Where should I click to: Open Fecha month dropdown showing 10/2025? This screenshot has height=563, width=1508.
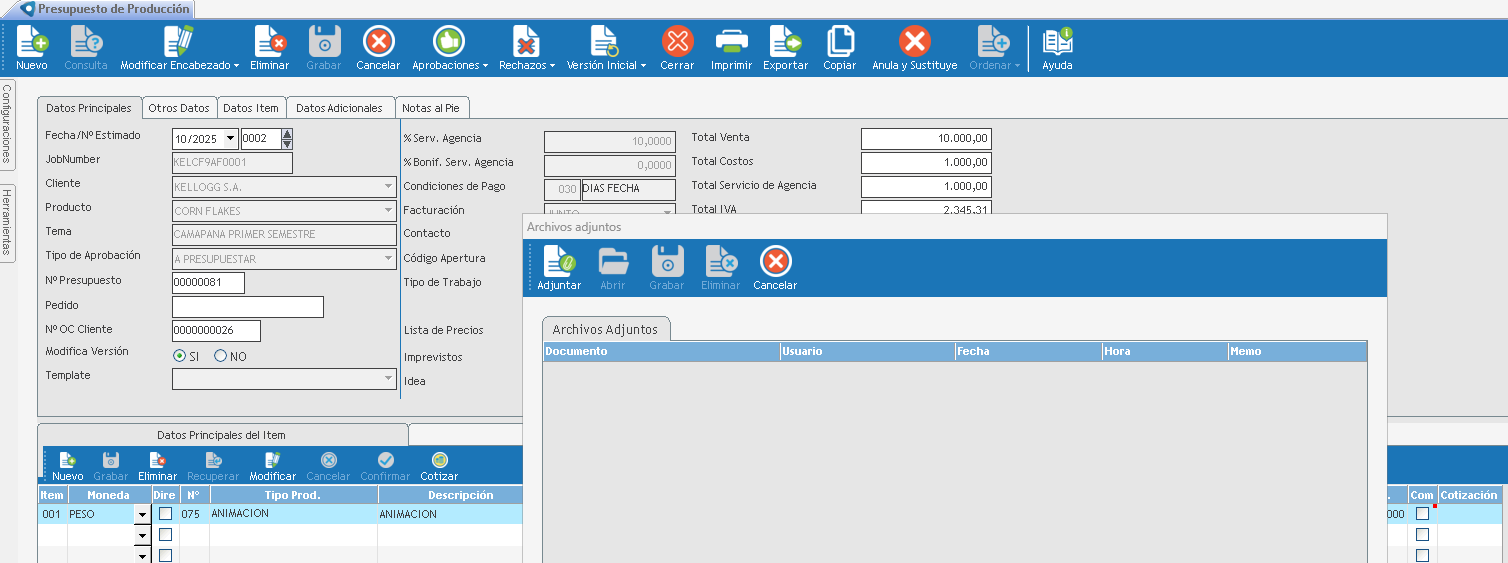pyautogui.click(x=231, y=139)
